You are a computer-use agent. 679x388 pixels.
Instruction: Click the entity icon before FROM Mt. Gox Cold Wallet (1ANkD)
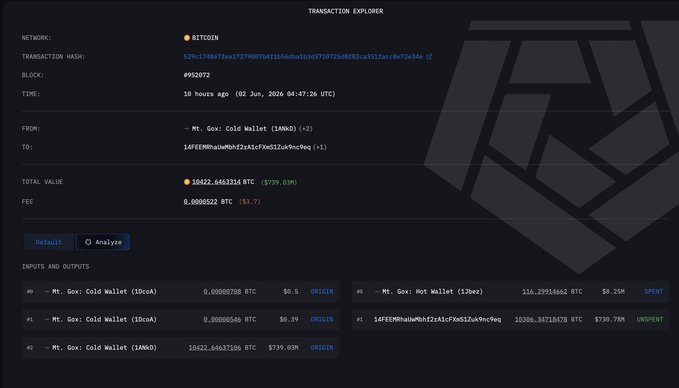187,129
